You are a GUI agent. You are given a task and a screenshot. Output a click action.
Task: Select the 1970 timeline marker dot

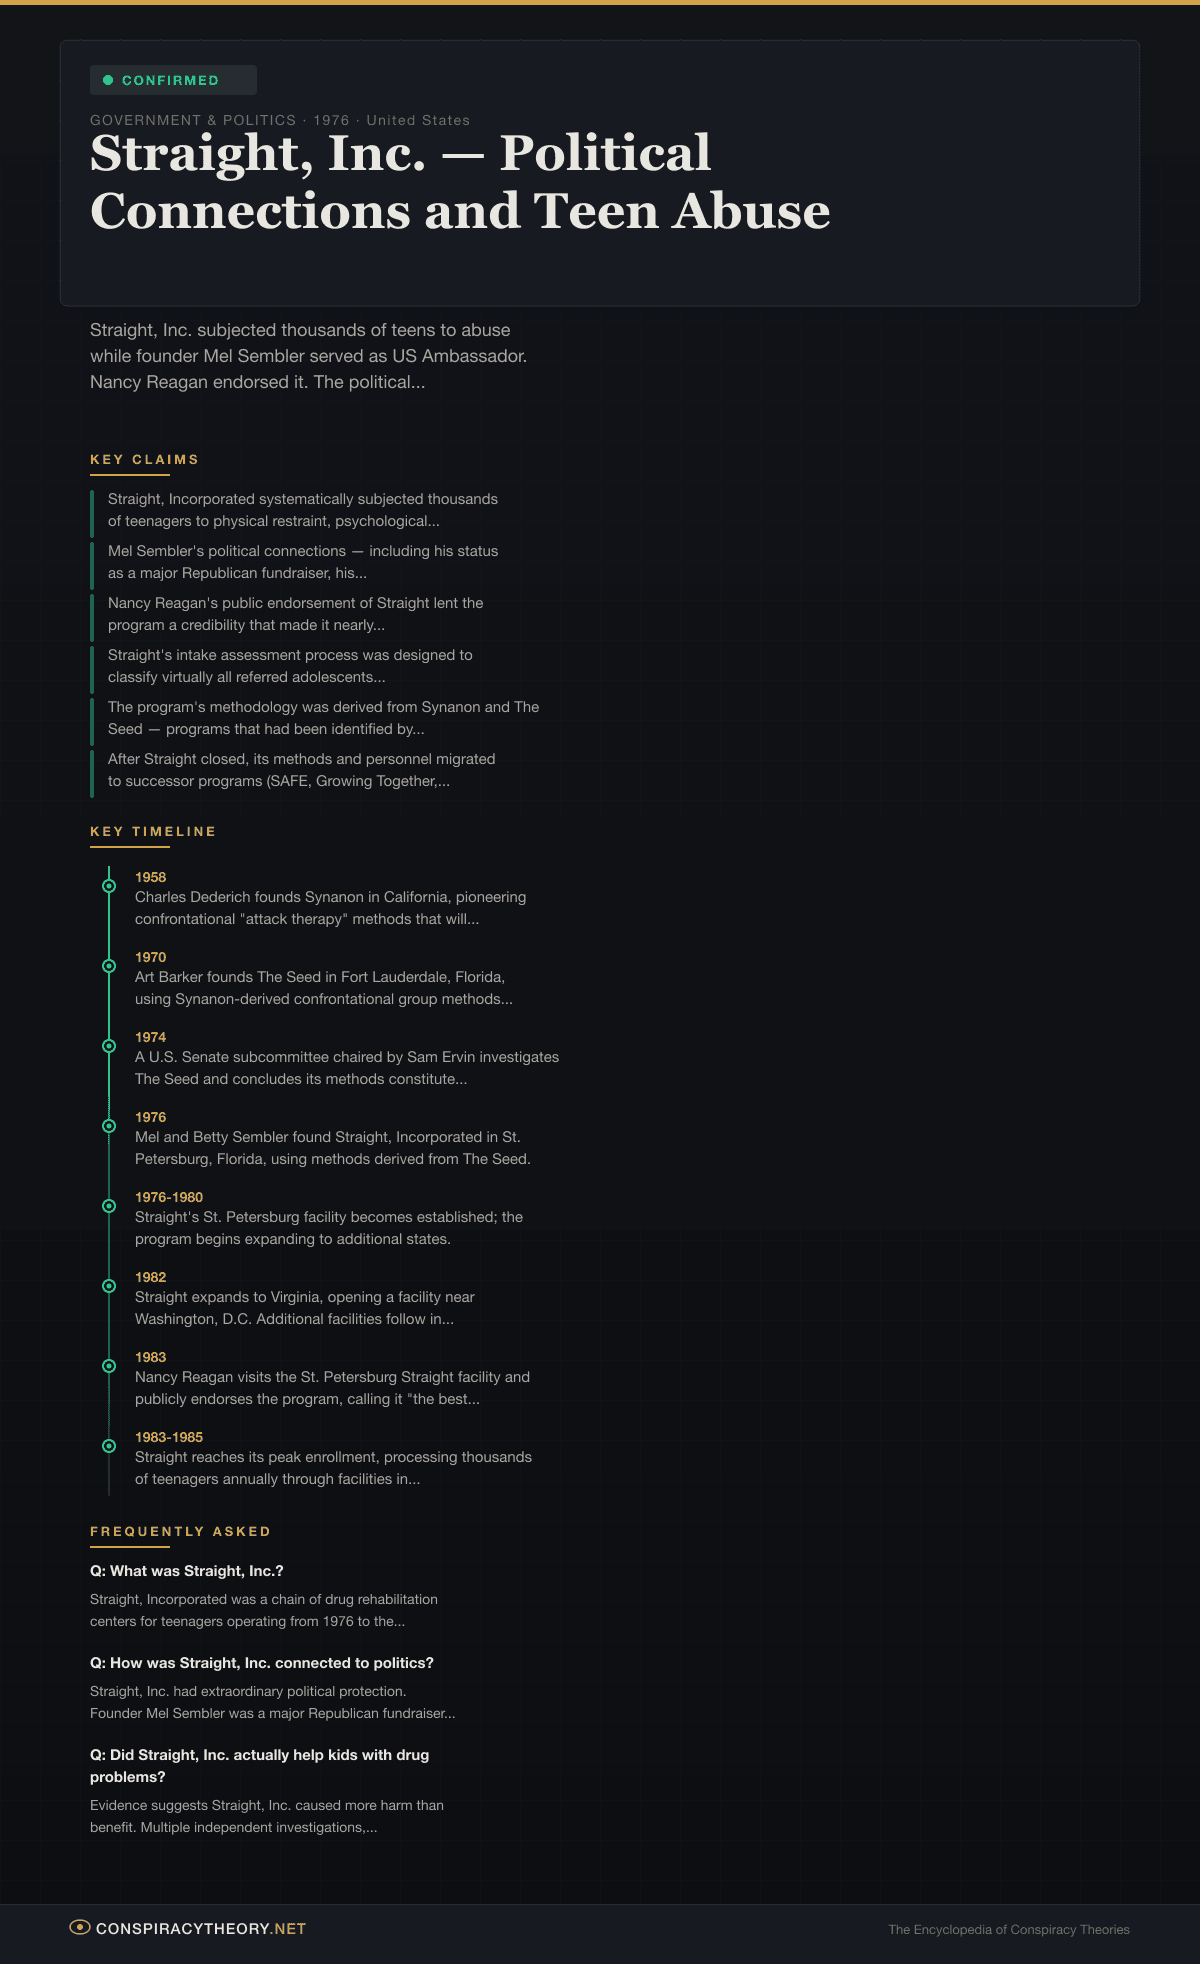[109, 966]
